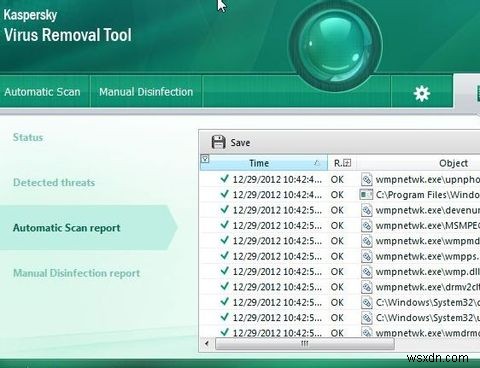480x368 pixels.
Task: Open the Detected threats section
Action: pyautogui.click(x=54, y=182)
